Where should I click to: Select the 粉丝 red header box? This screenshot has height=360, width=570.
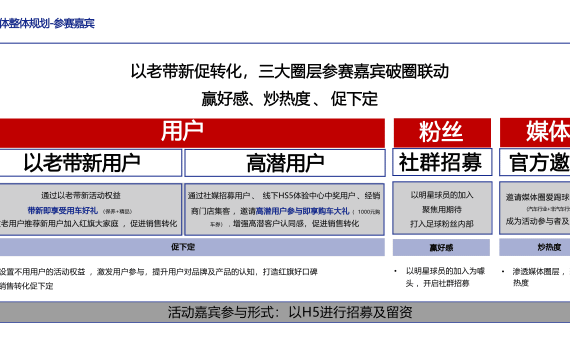442,132
